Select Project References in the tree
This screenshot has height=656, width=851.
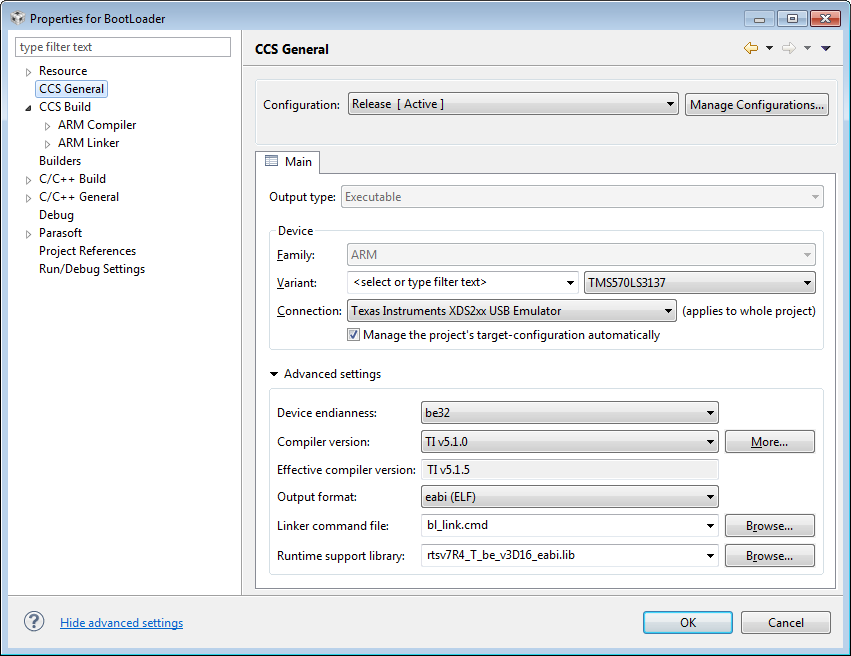tap(87, 251)
